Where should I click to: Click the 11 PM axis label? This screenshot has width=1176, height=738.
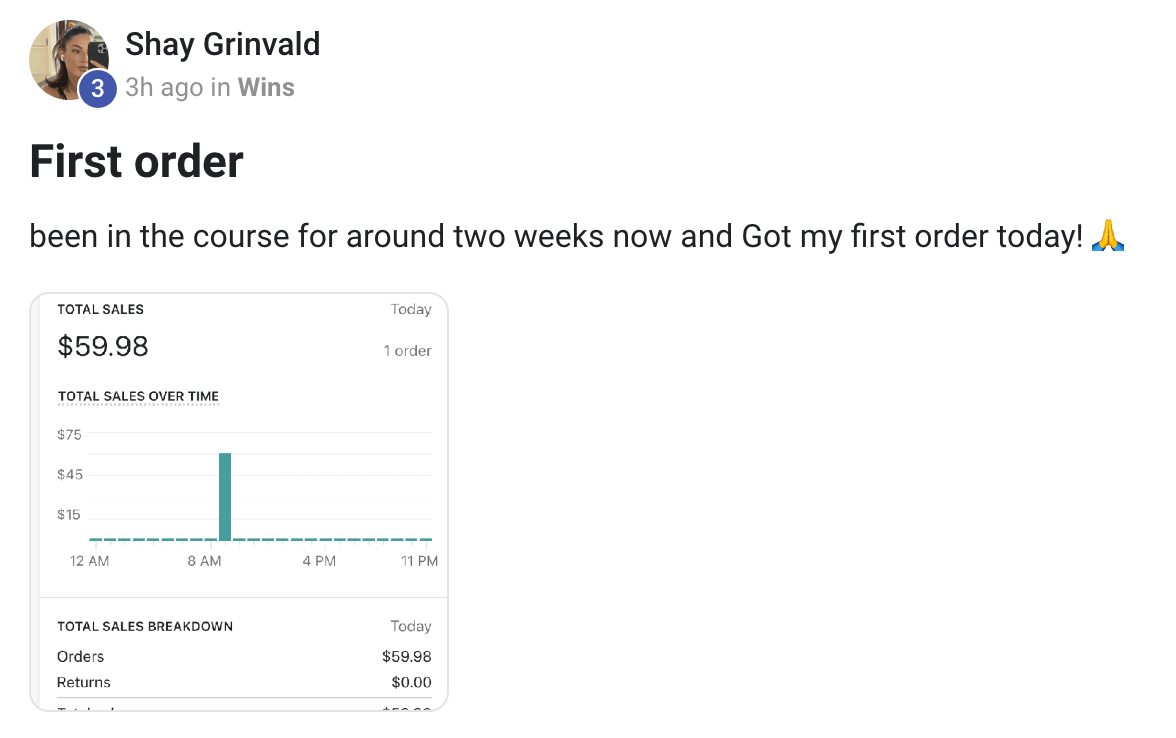pyautogui.click(x=419, y=561)
